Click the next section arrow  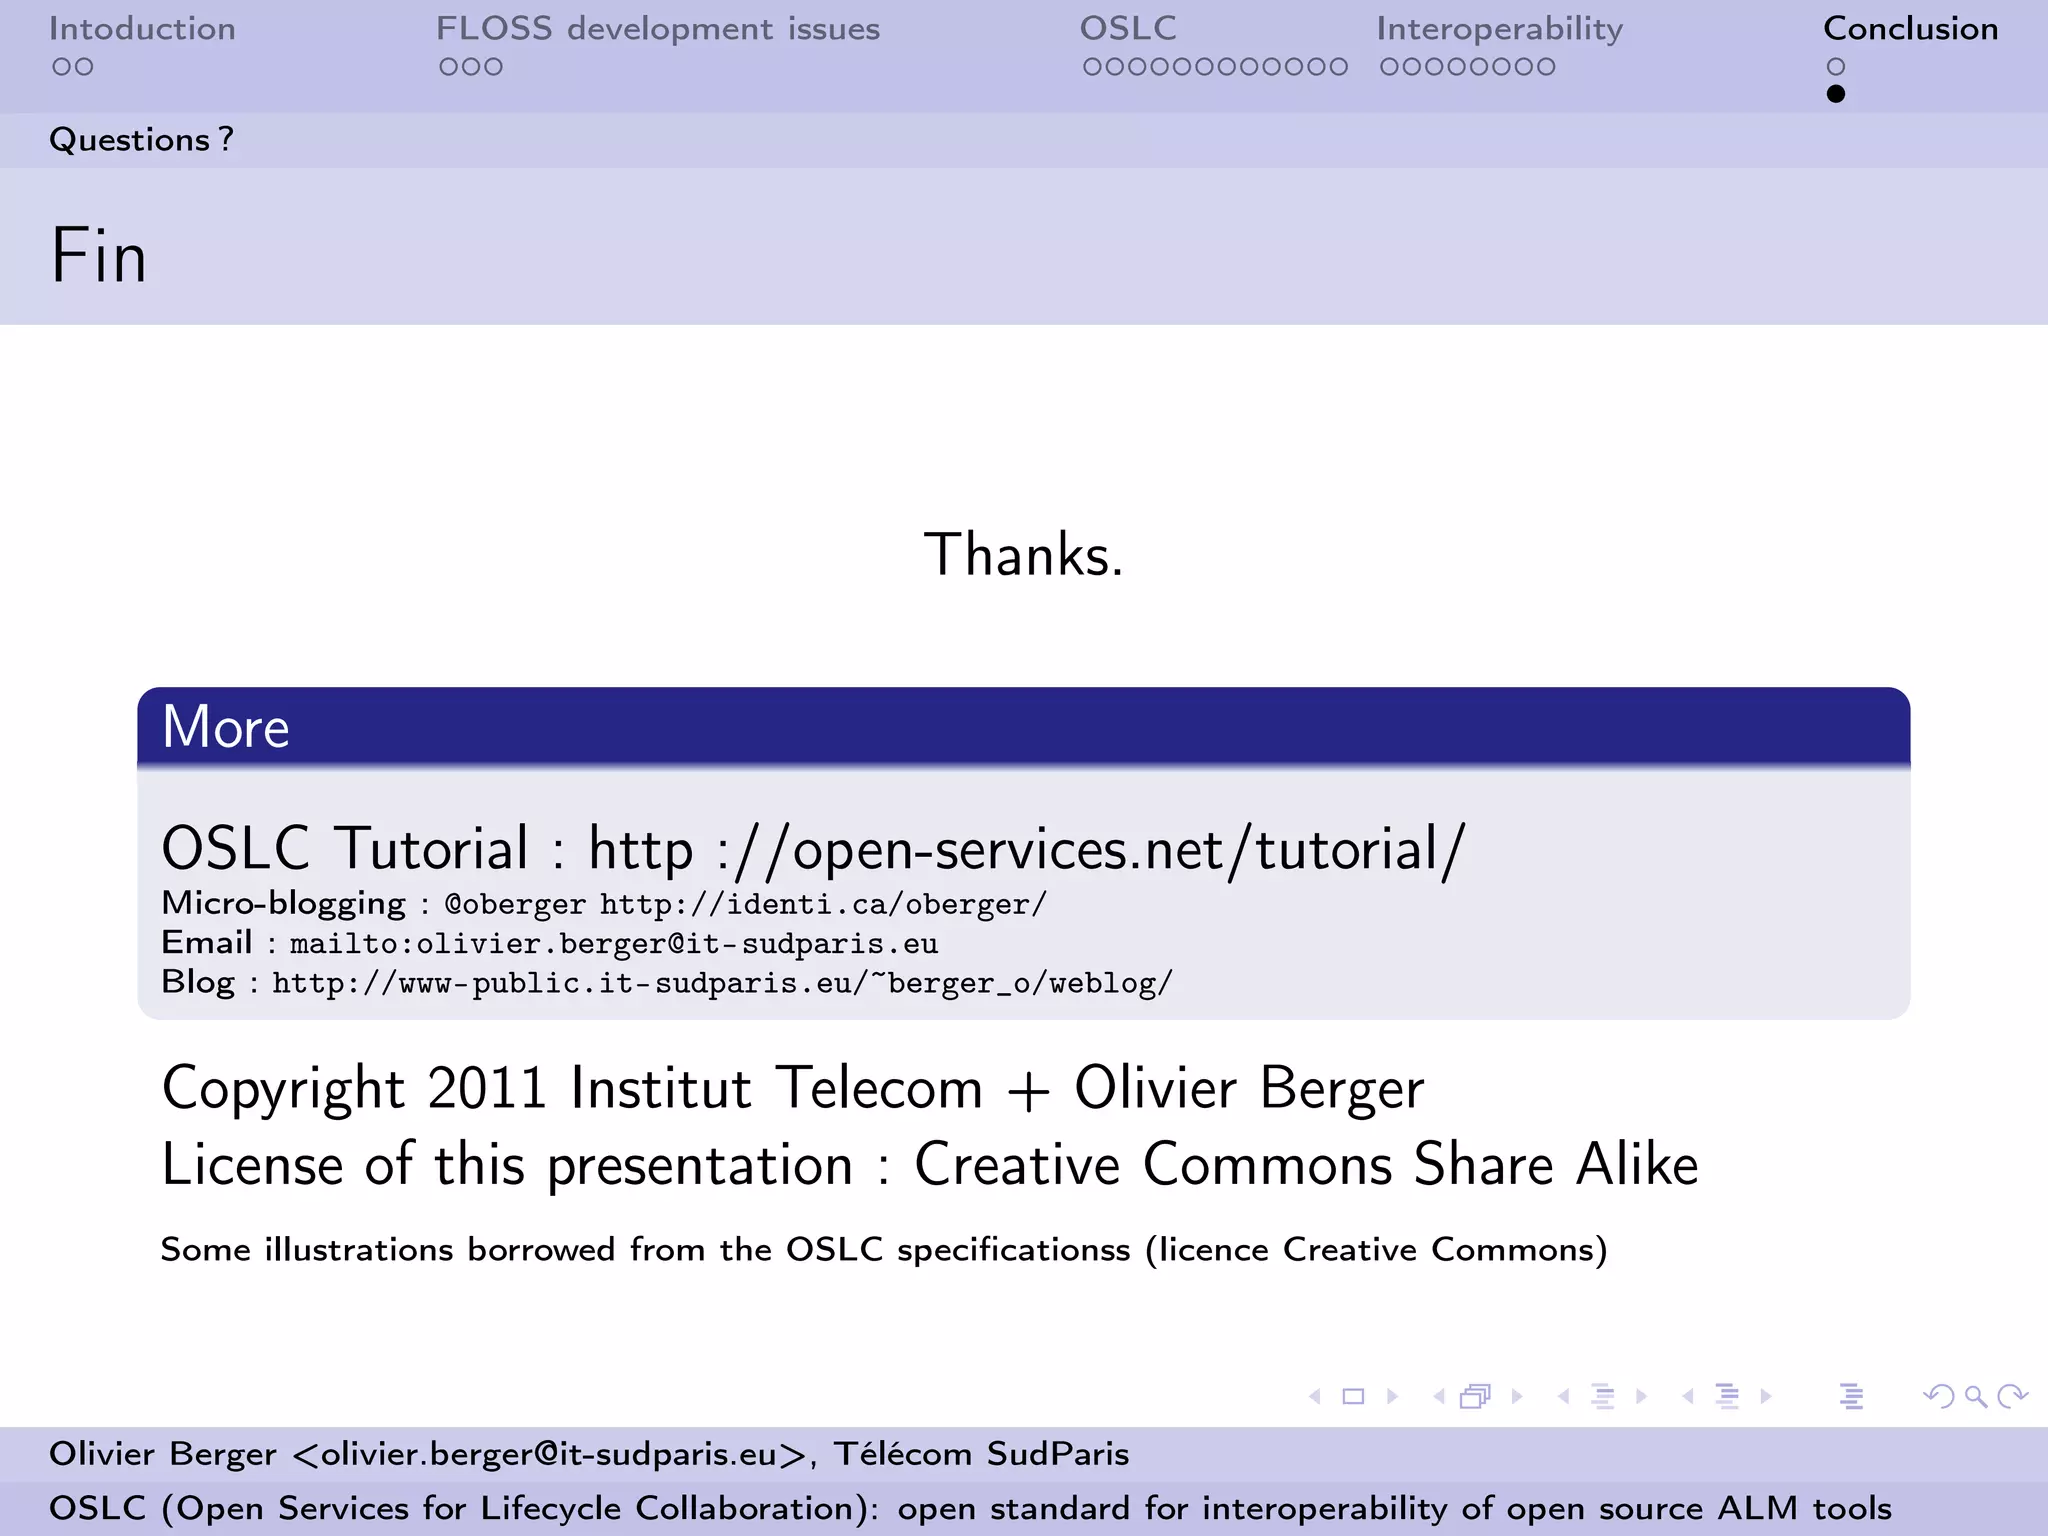pos(1766,1396)
